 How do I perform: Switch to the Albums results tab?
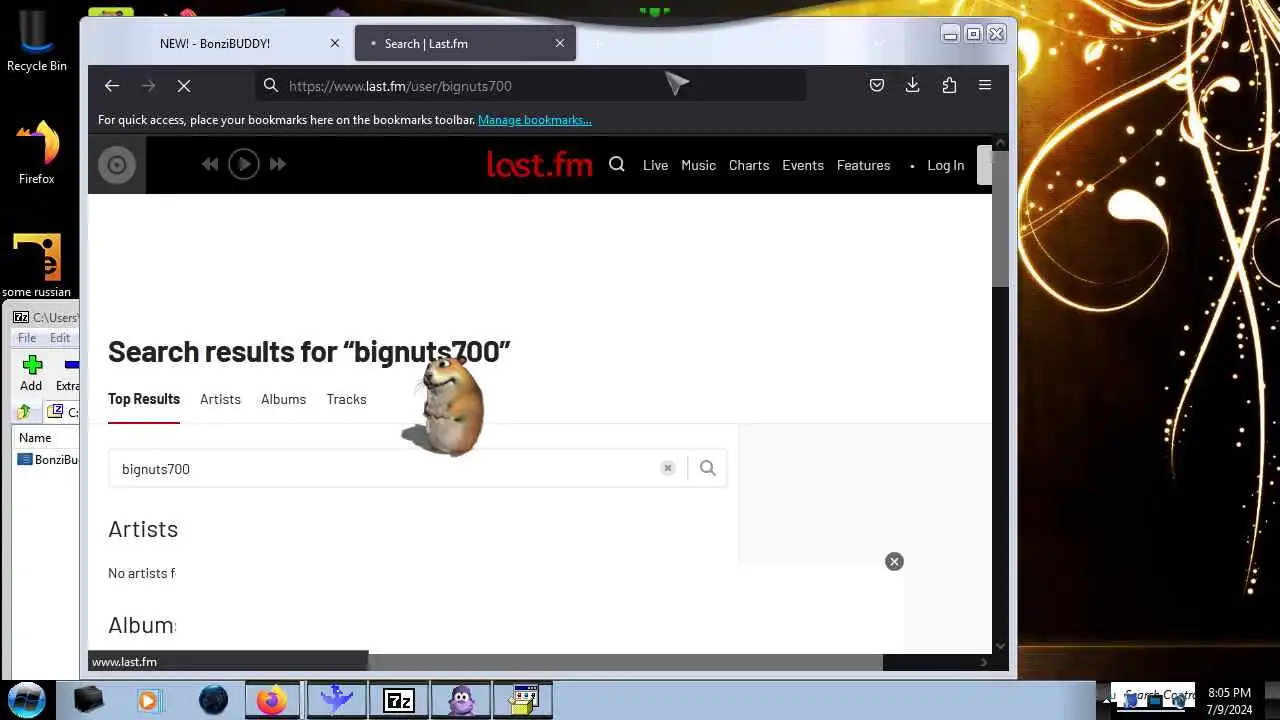click(284, 399)
